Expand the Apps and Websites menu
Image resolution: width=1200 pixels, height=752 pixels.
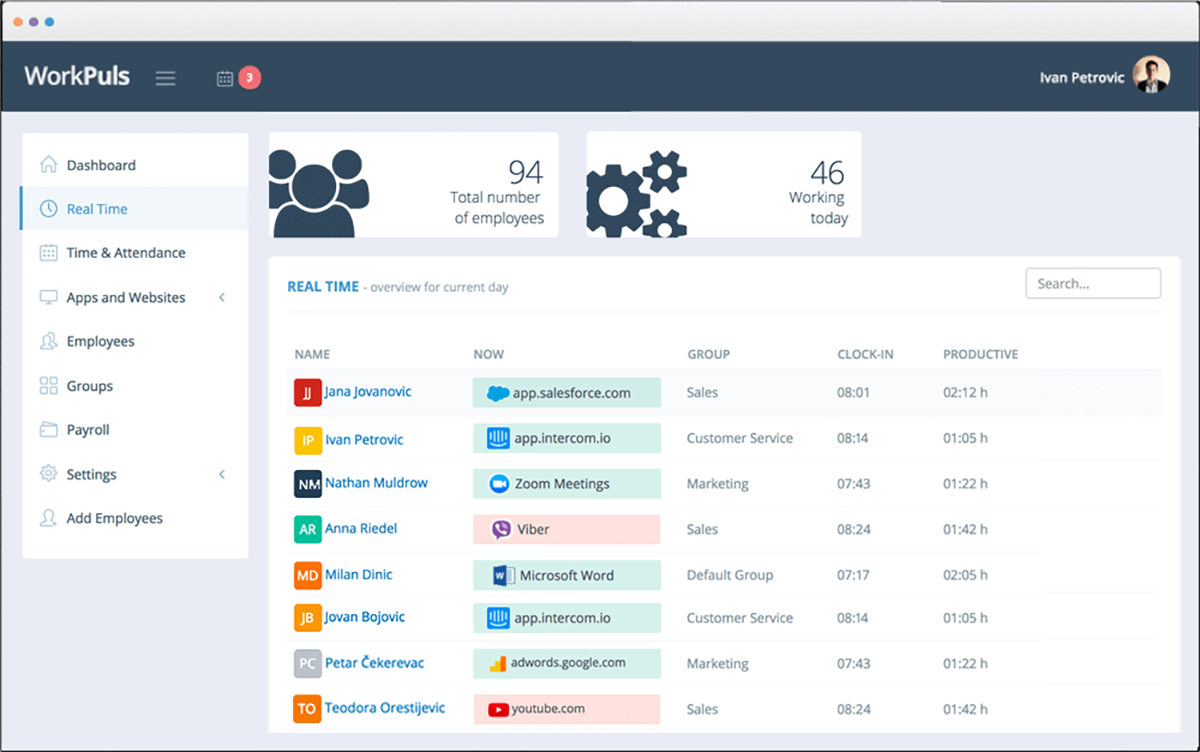(125, 297)
